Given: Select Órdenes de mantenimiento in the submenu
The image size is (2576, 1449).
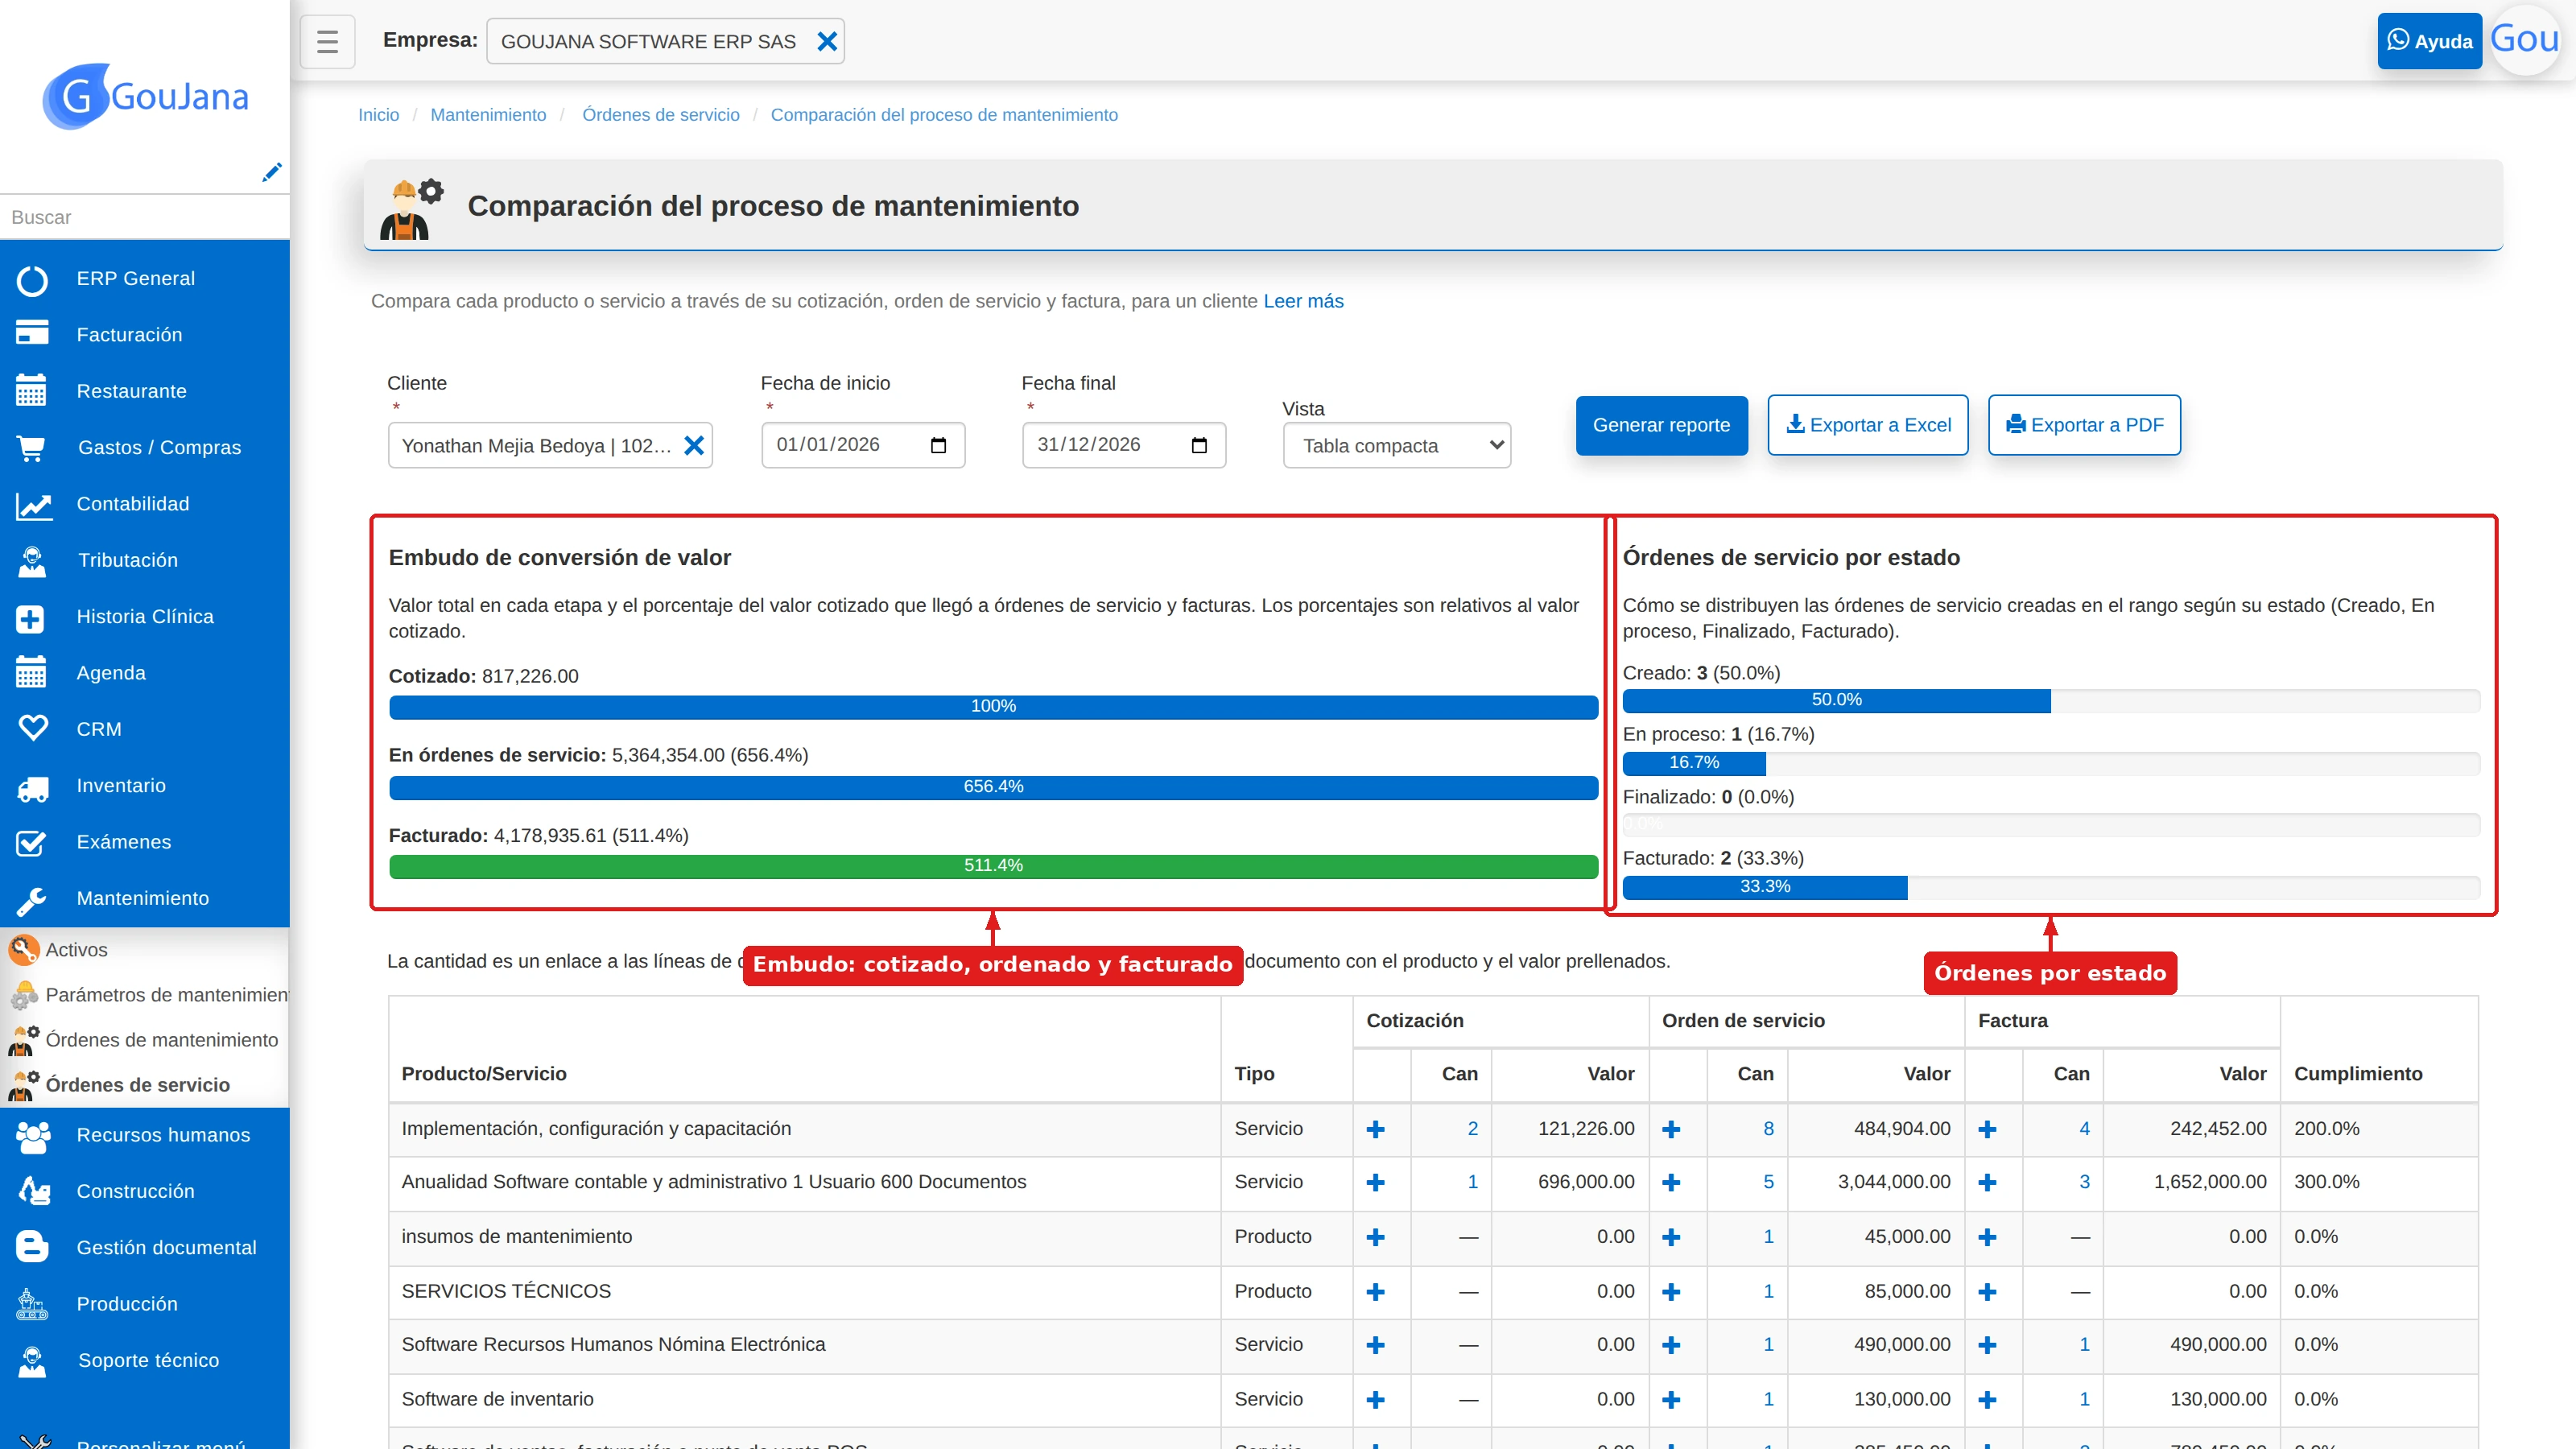Looking at the screenshot, I should 161,1039.
